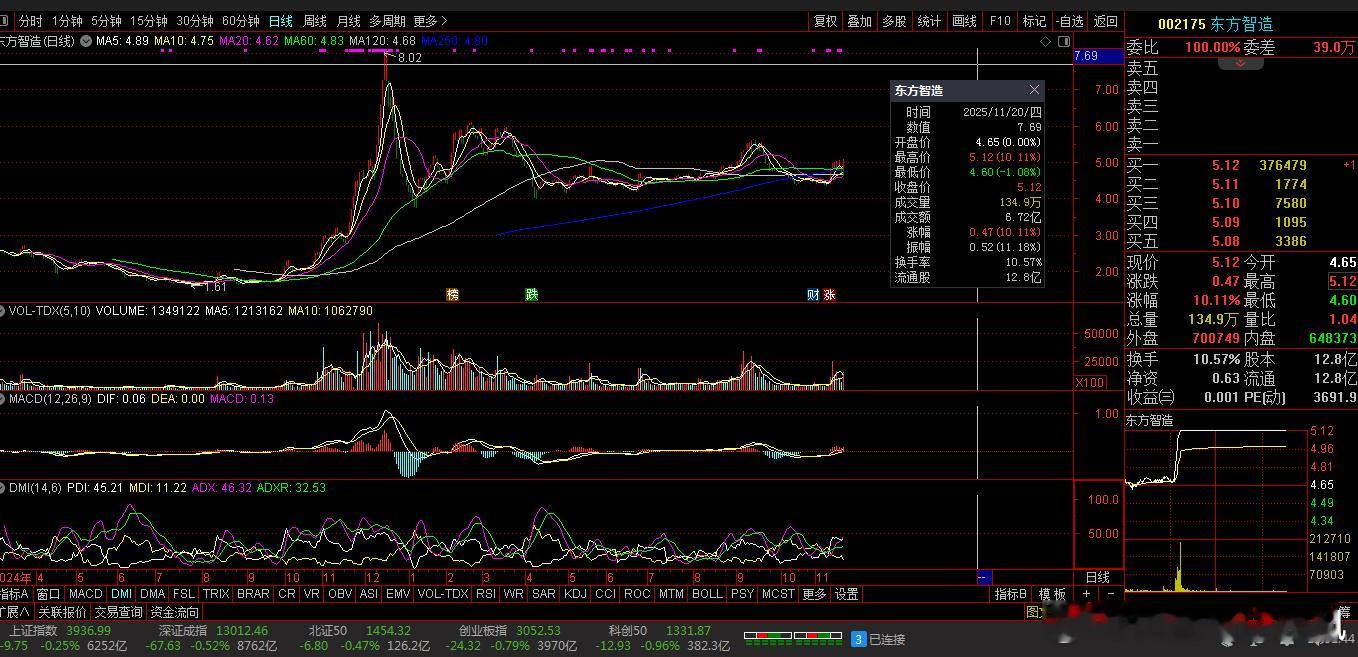Click the 指标B tab
This screenshot has width=1358, height=657.
coord(1010,593)
